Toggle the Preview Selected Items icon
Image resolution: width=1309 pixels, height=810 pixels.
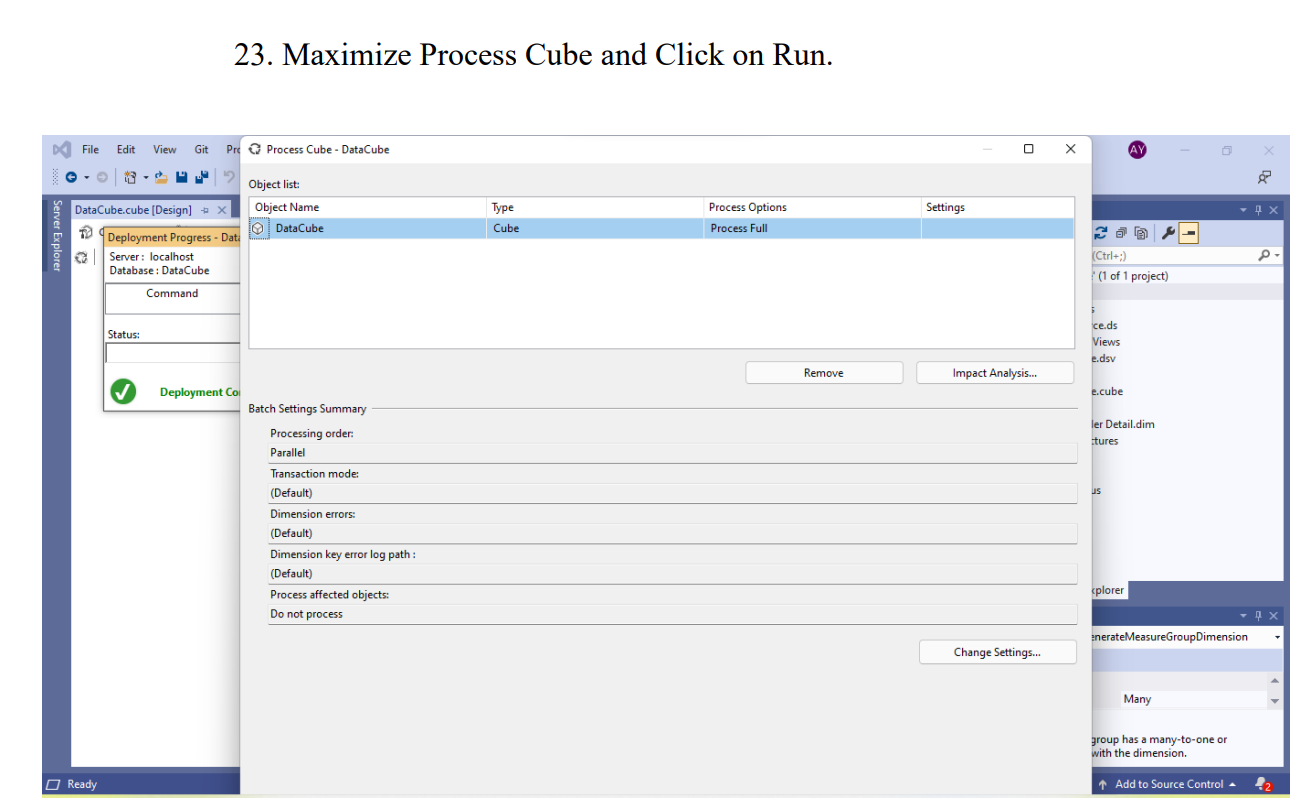[x=1189, y=233]
